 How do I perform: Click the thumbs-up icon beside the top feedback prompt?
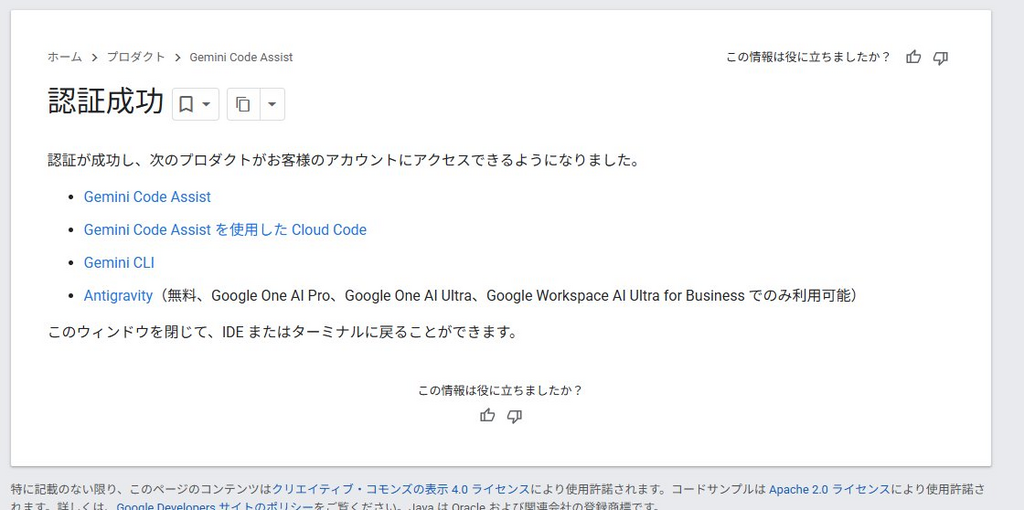tap(914, 57)
